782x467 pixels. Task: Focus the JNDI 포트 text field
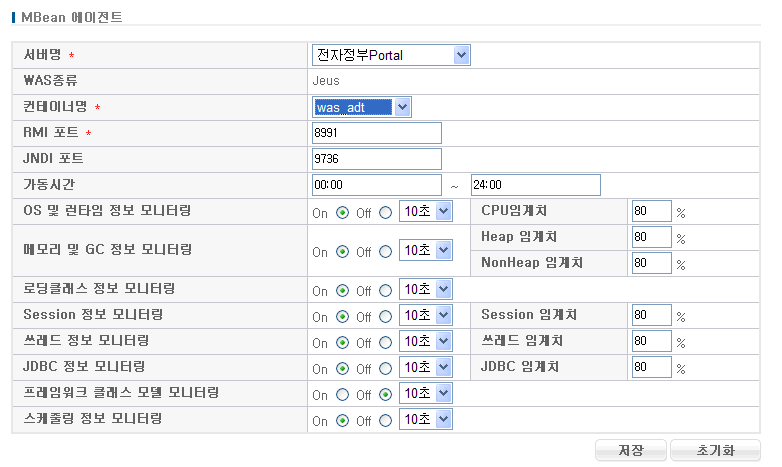pyautogui.click(x=376, y=159)
